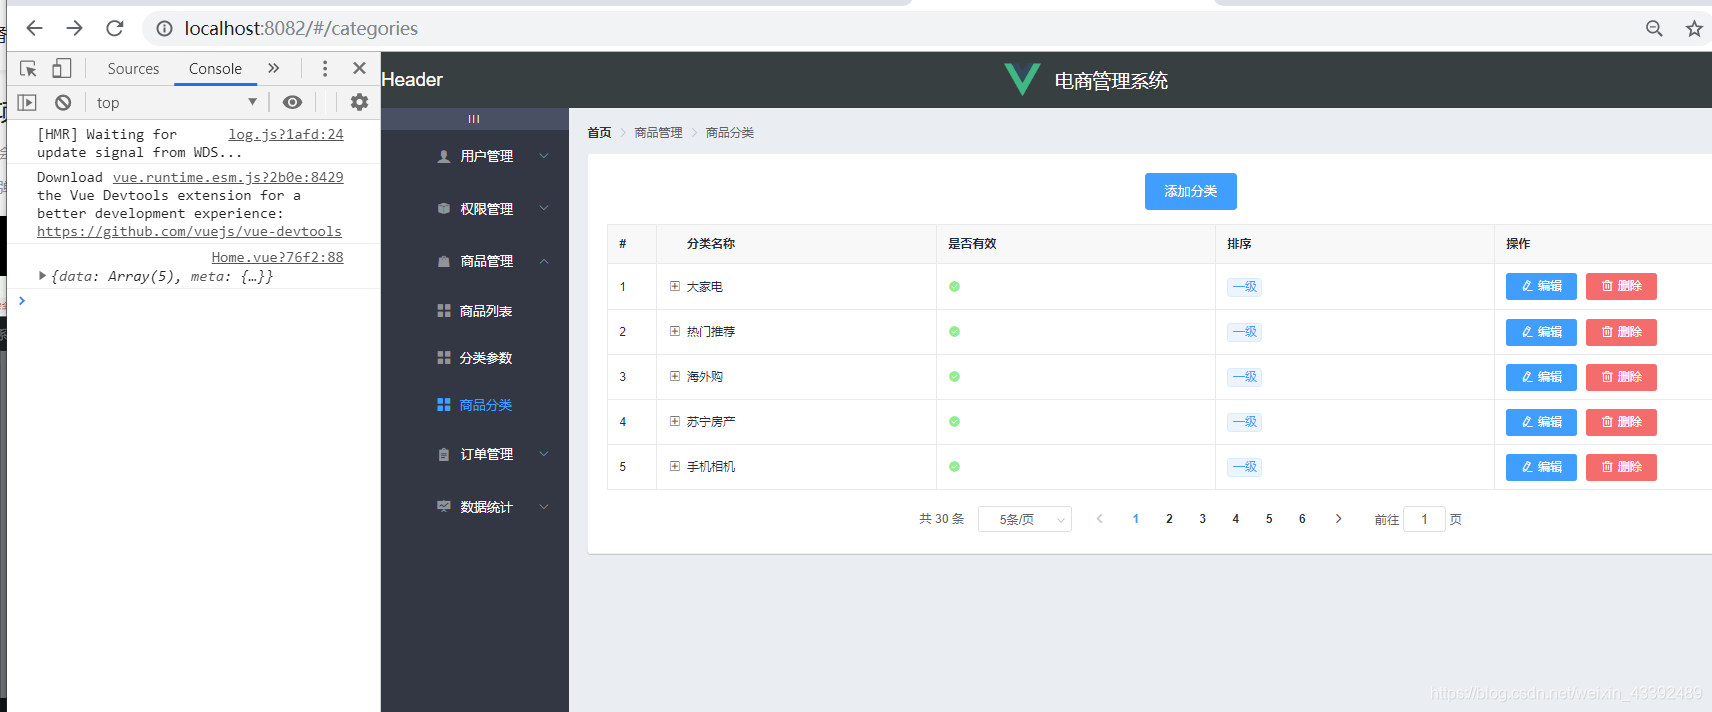Viewport: 1712px width, 712px height.
Task: Collapse the sidebar with the ||| toggle
Action: 474,119
